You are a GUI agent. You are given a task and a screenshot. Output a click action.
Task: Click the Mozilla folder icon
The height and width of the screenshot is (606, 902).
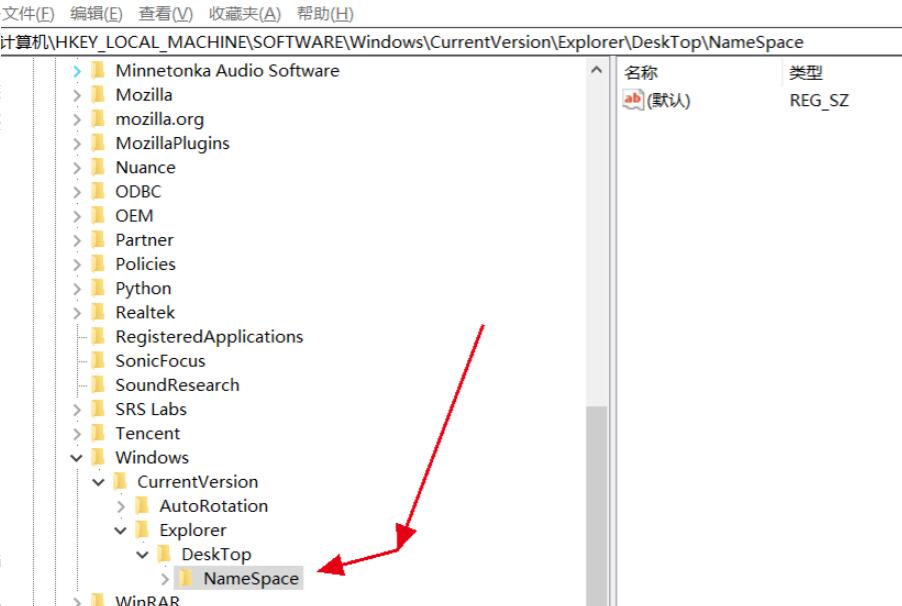point(98,94)
